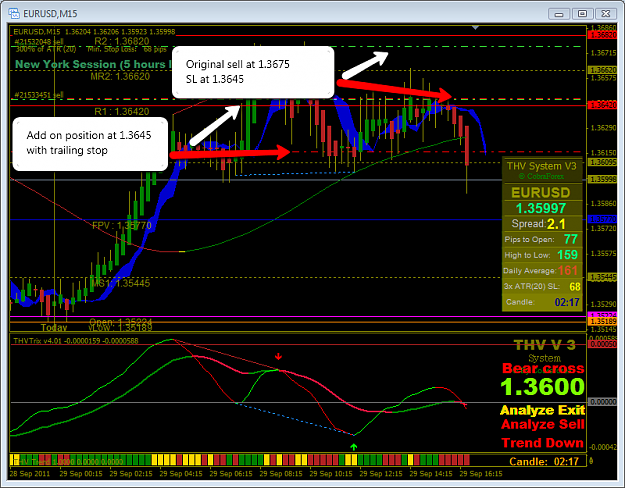The height and width of the screenshot is (488, 625).
Task: Click the 29 Sep 04:15 time axis label
Action: [x=181, y=474]
